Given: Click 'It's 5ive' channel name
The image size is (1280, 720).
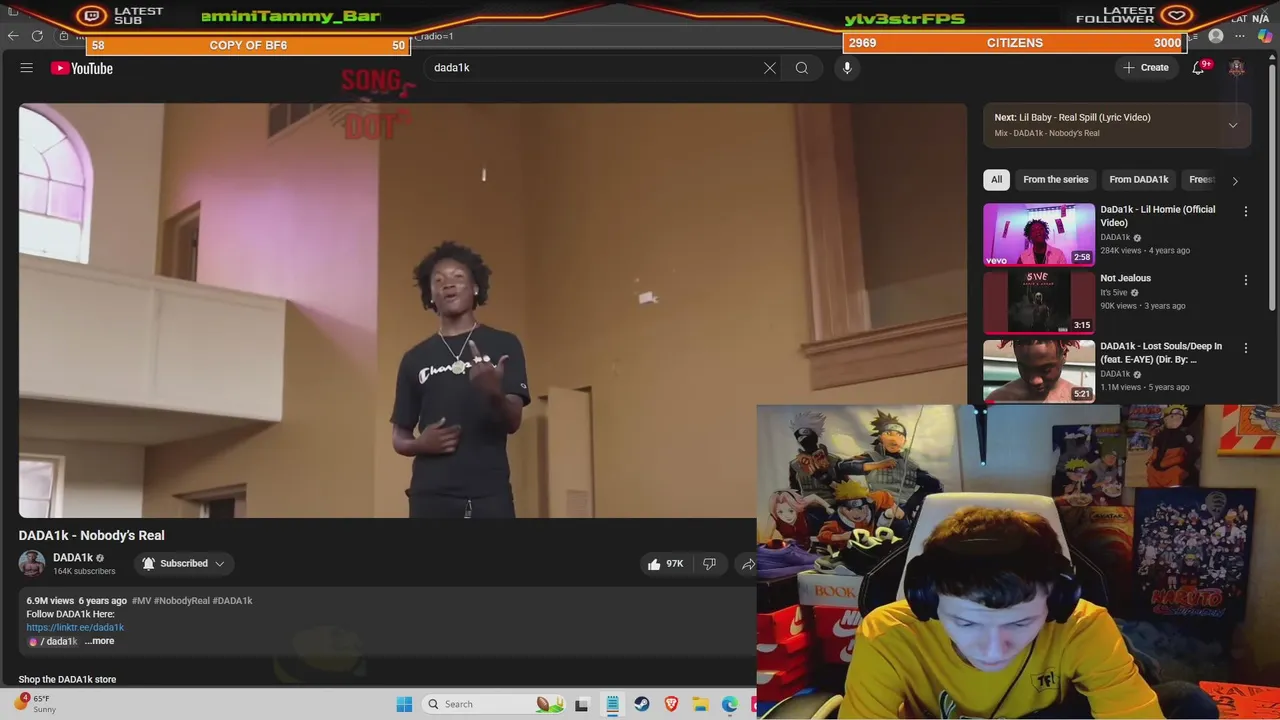Looking at the screenshot, I should (1113, 293).
